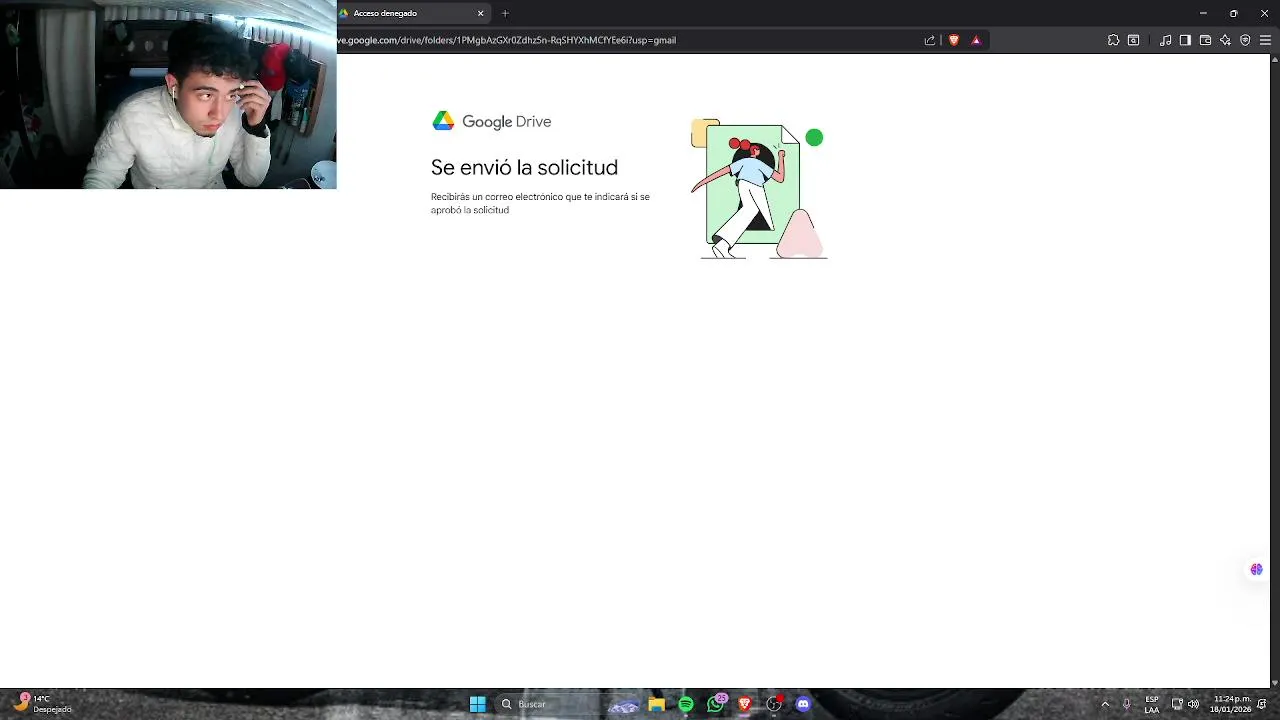Click the microphone icon in system tray
Viewport: 1280px width, 720px height.
click(x=1127, y=704)
